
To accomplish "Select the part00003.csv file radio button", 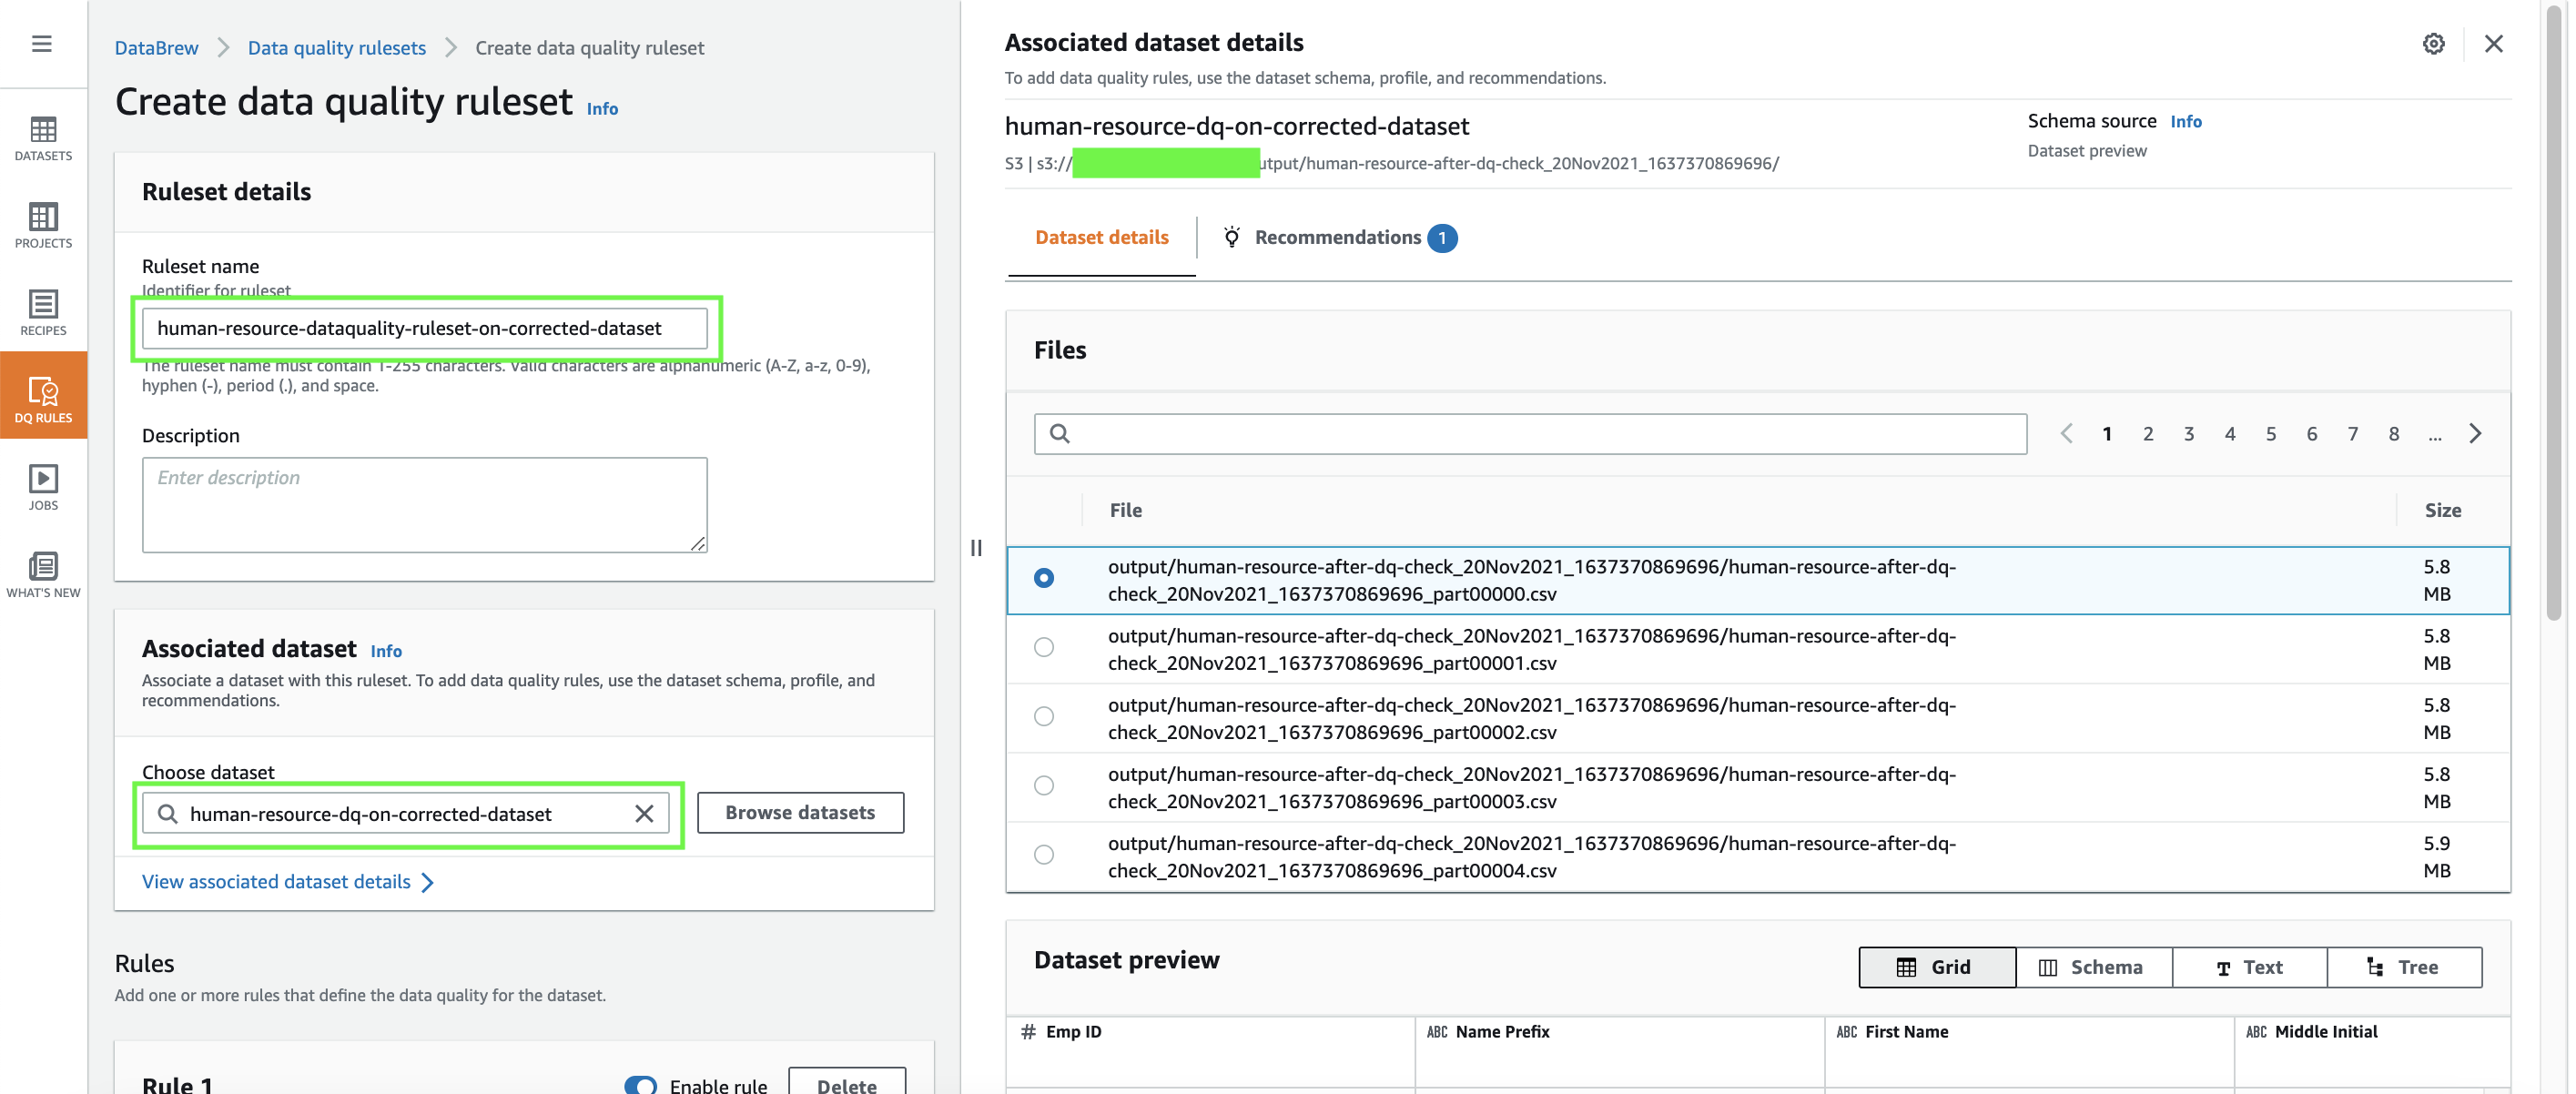I will pyautogui.click(x=1043, y=785).
